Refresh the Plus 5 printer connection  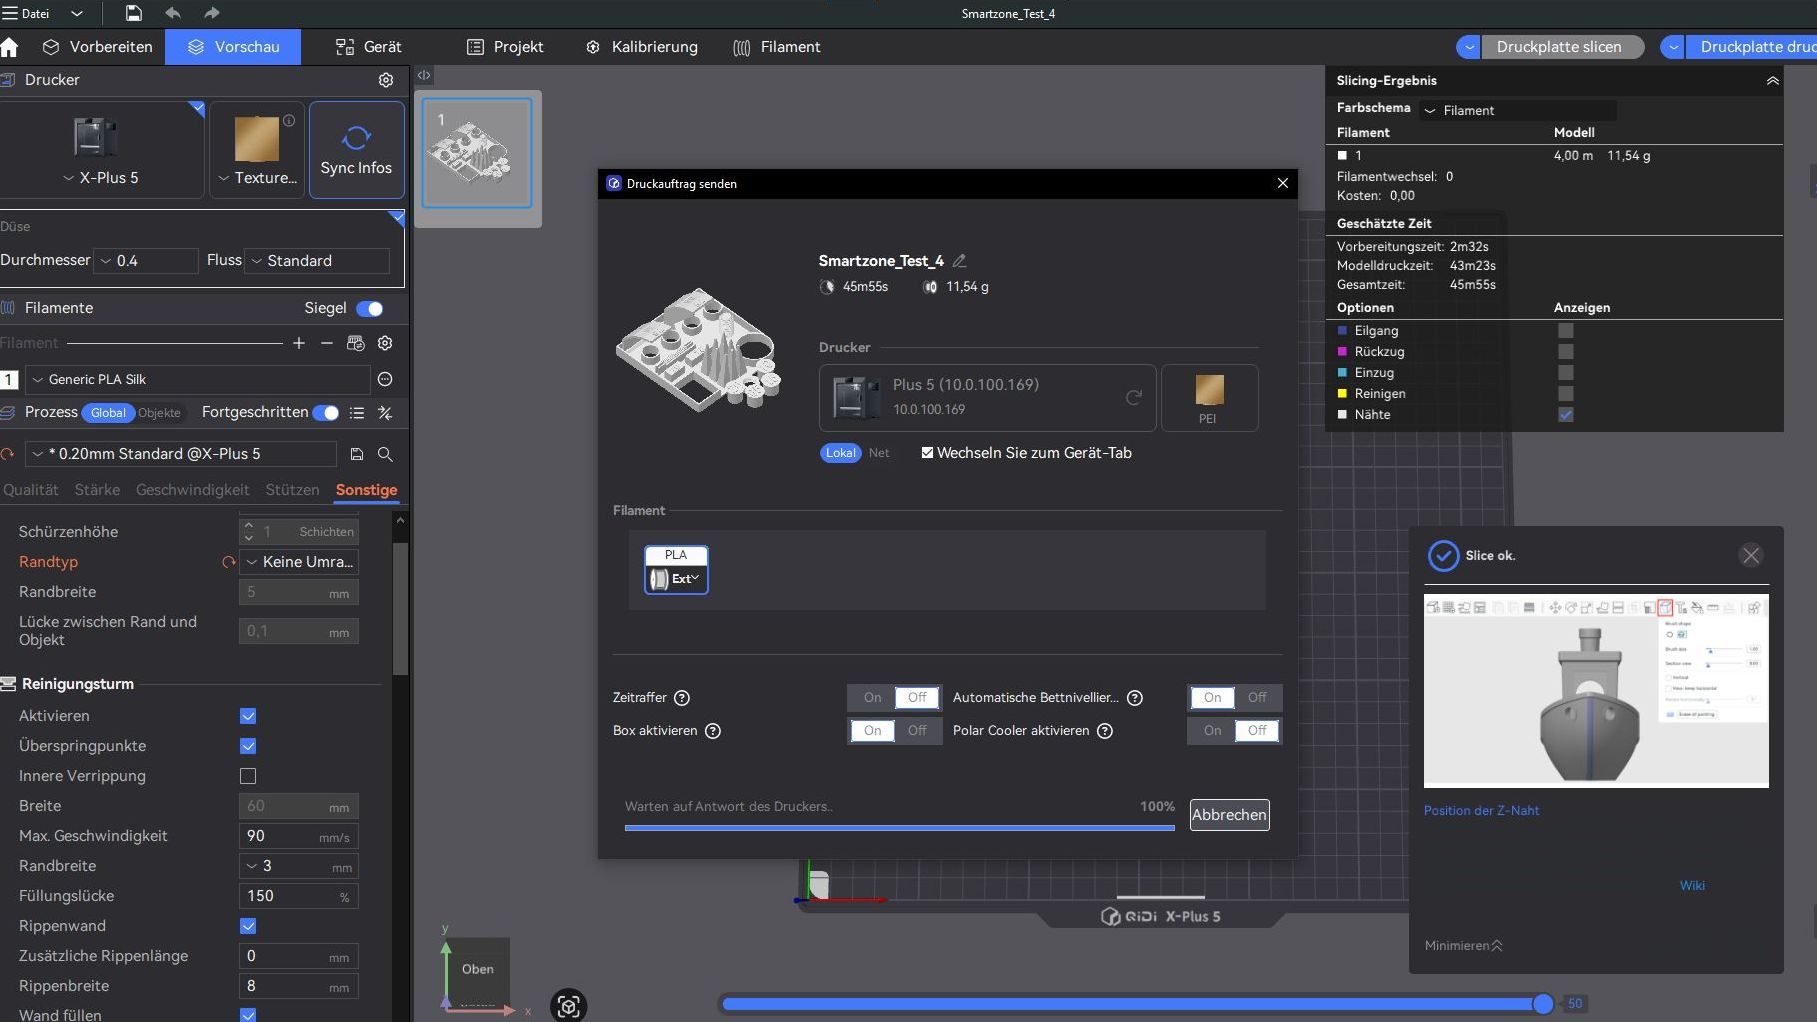(x=1133, y=397)
